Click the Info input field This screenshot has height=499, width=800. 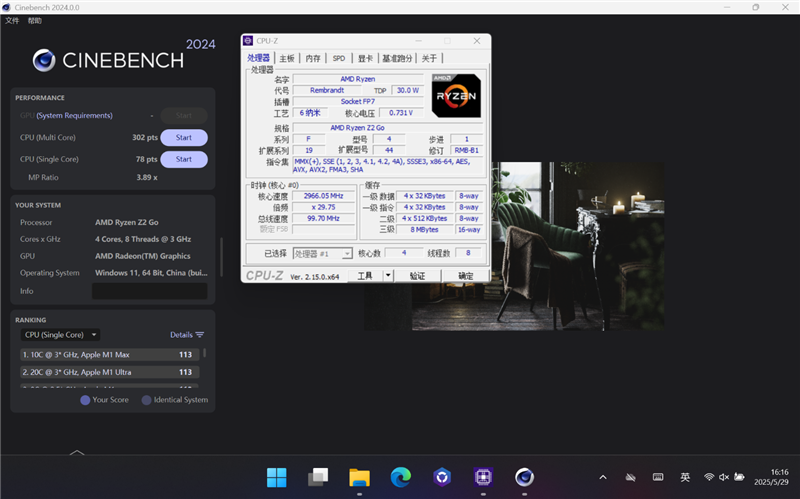click(x=149, y=291)
